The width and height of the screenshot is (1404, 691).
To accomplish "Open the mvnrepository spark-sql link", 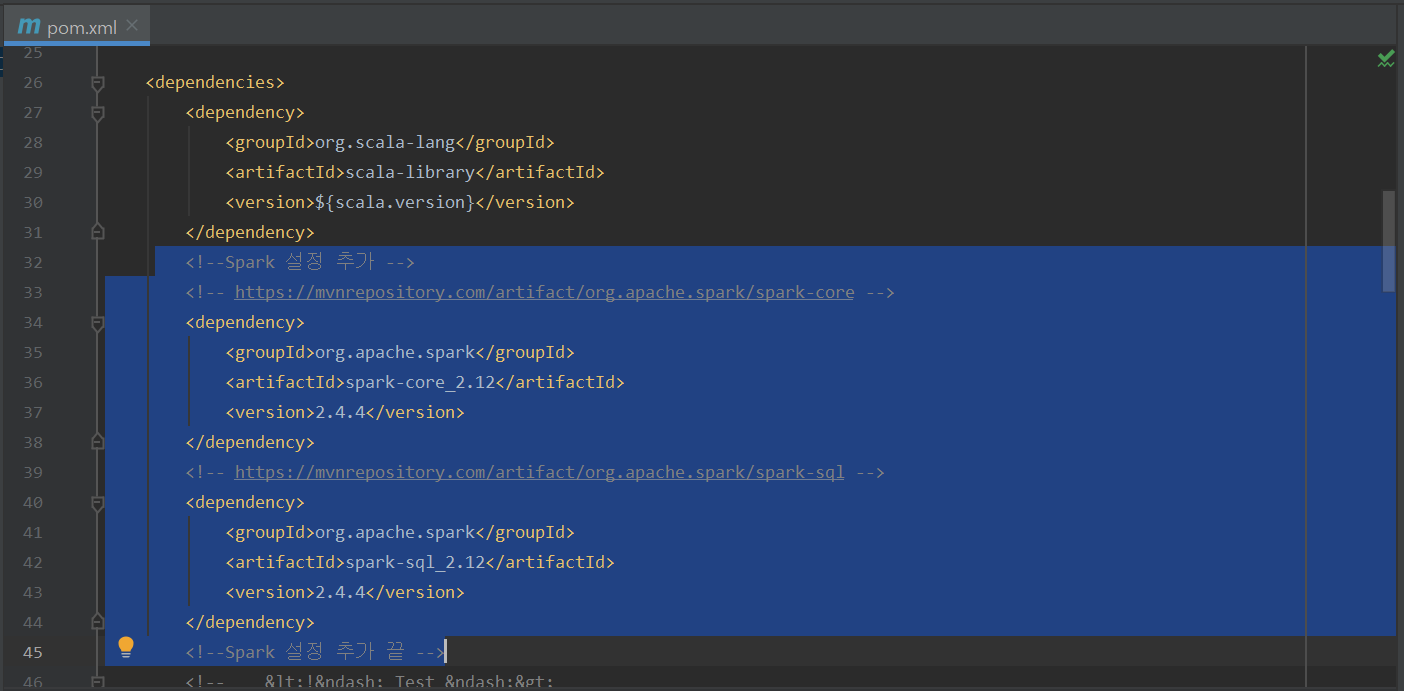I will (539, 473).
